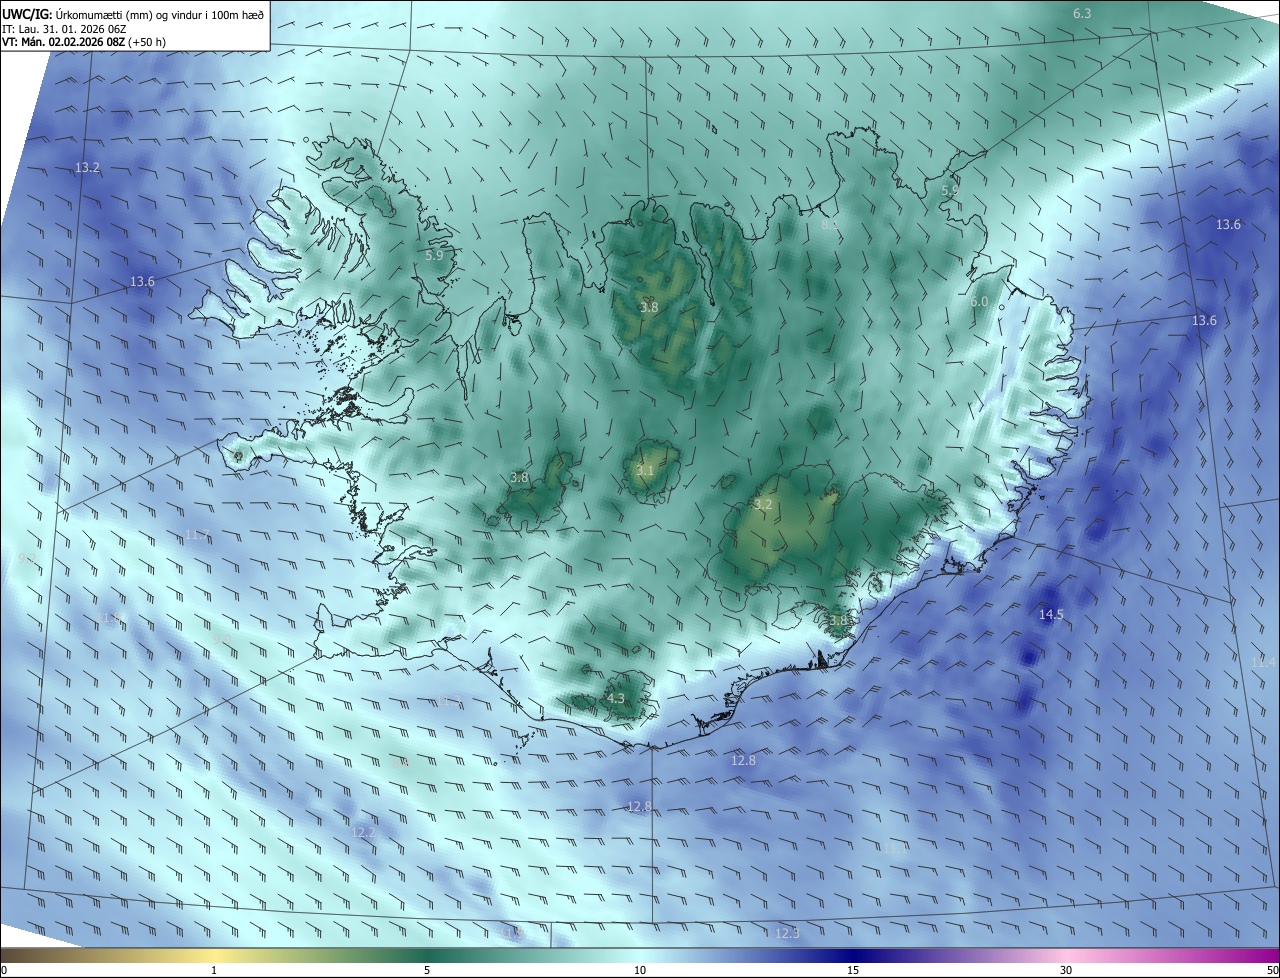The height and width of the screenshot is (978, 1280).
Task: Pick the 3.1 label on the glacier
Action: point(645,470)
